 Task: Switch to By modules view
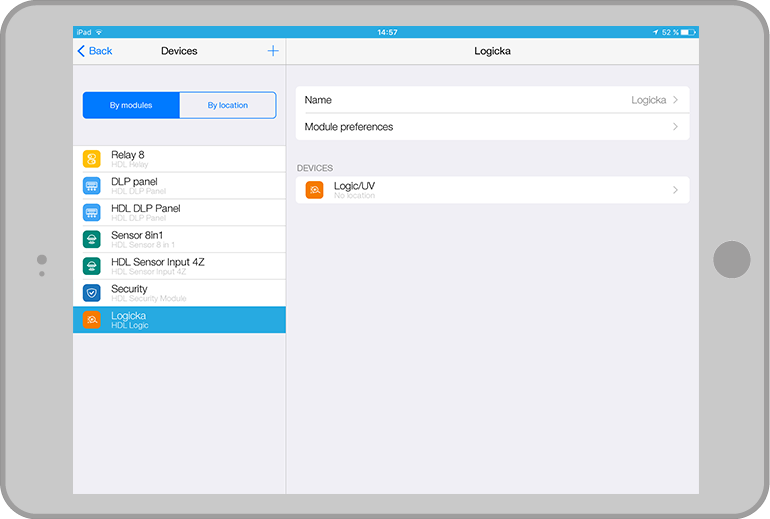[131, 105]
